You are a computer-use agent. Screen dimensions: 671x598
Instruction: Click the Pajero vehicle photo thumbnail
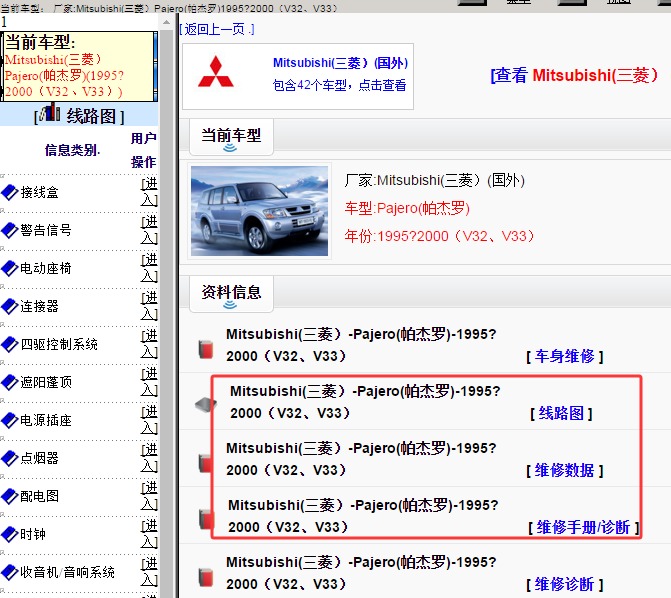click(x=259, y=211)
